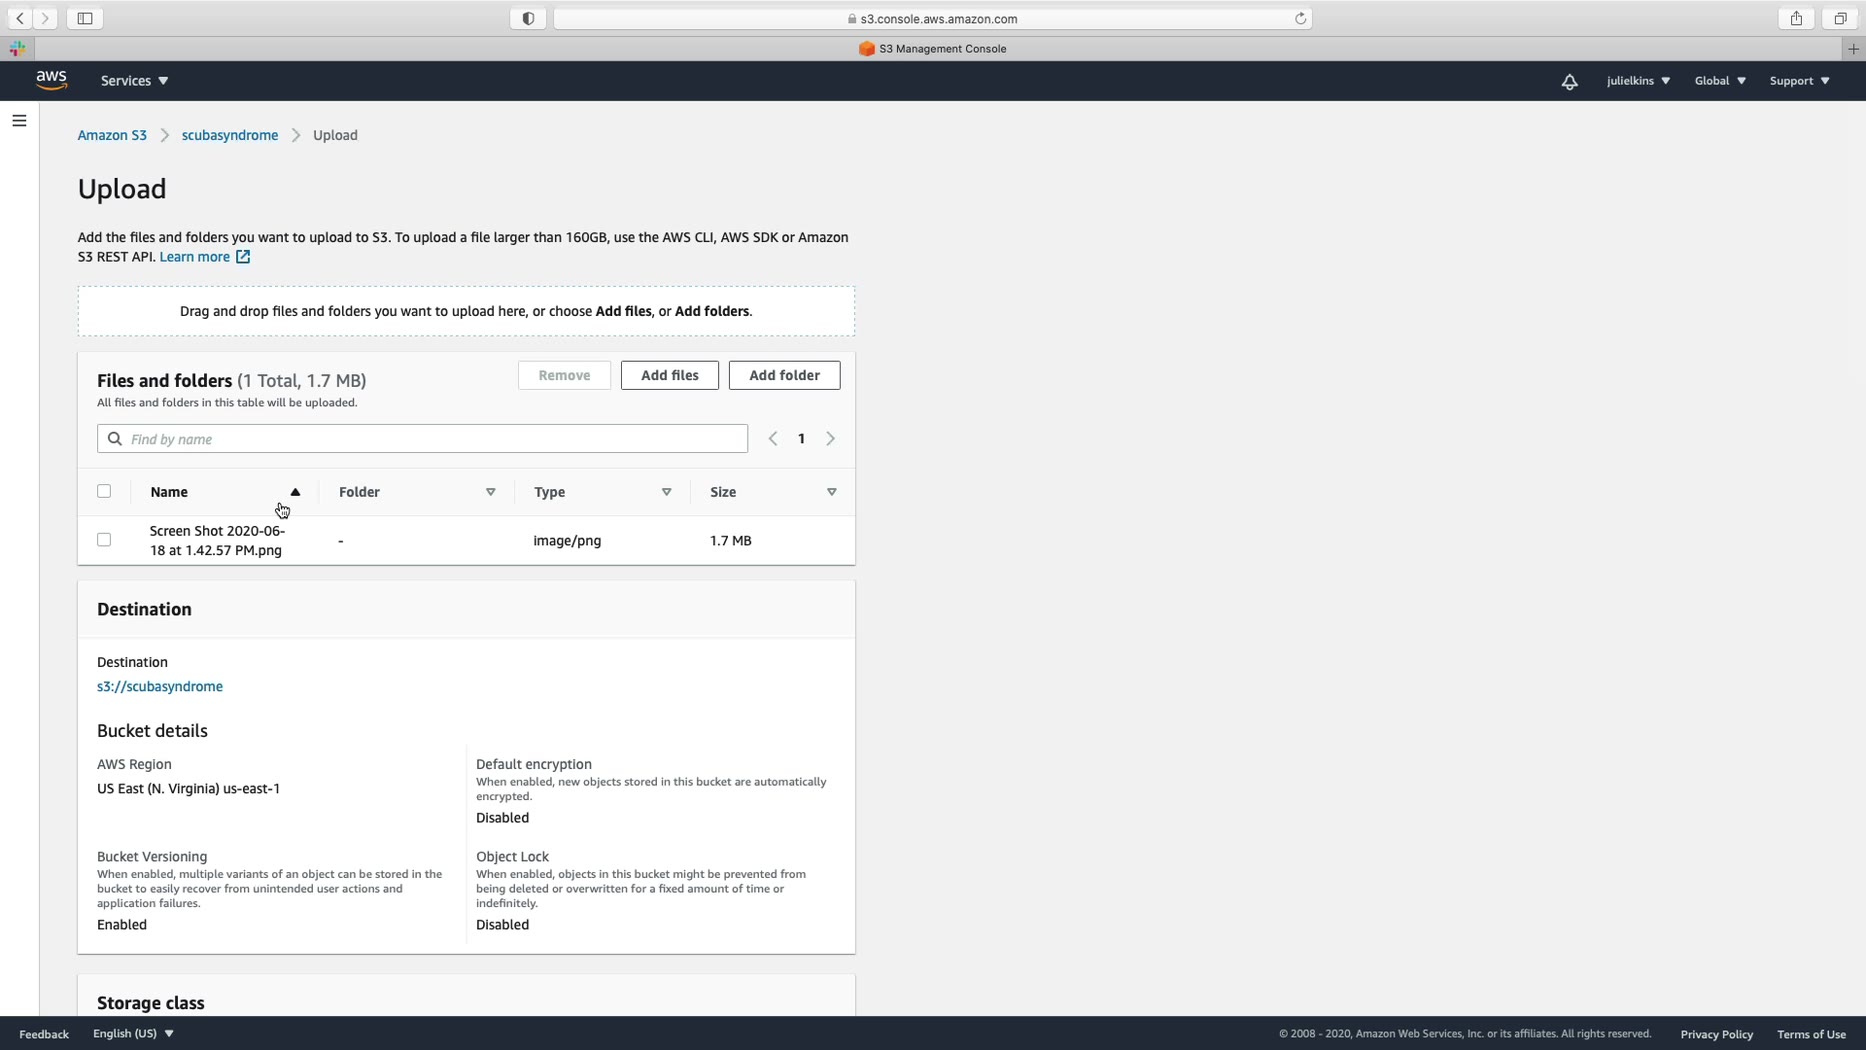Go to next page arrow in file list
The image size is (1866, 1050).
(x=830, y=439)
